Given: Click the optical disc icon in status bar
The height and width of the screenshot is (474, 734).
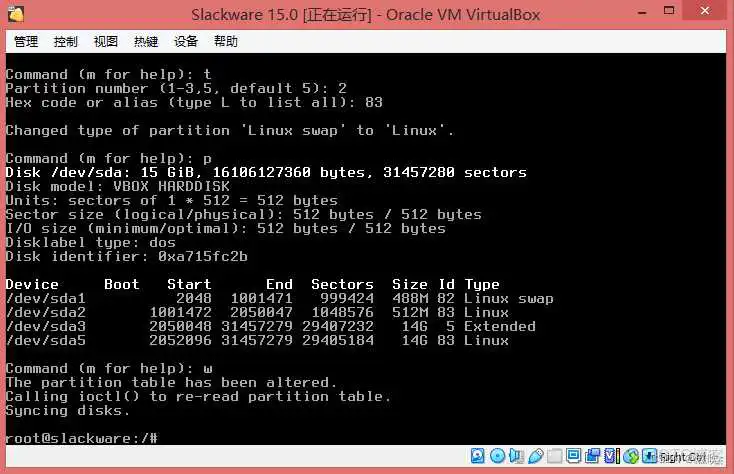Looking at the screenshot, I should (x=497, y=456).
